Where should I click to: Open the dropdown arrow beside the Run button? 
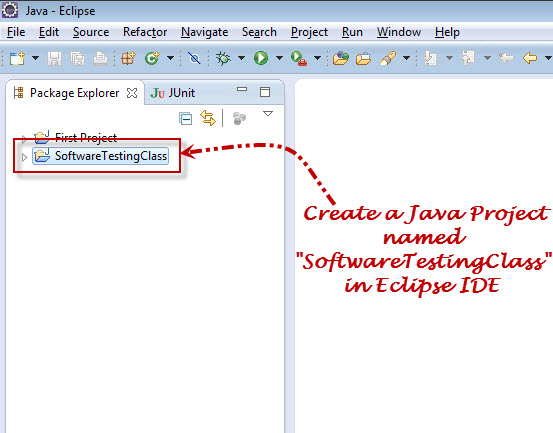pos(279,58)
